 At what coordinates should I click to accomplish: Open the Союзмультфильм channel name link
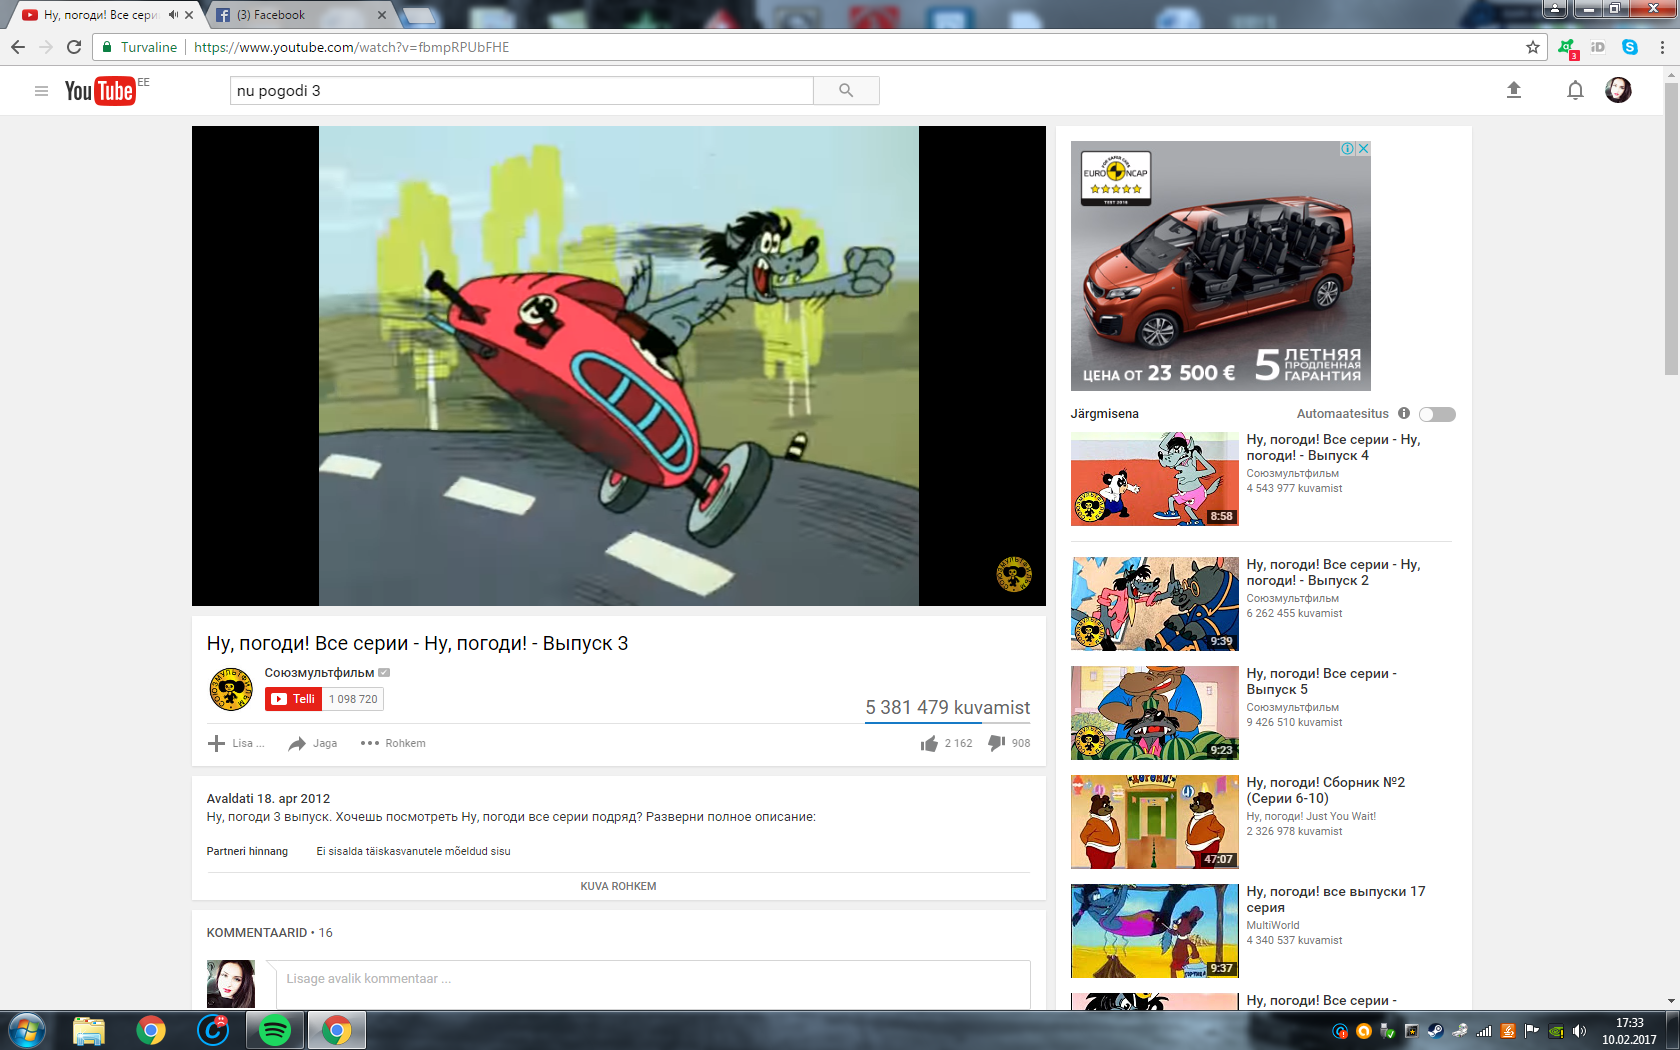click(x=319, y=672)
